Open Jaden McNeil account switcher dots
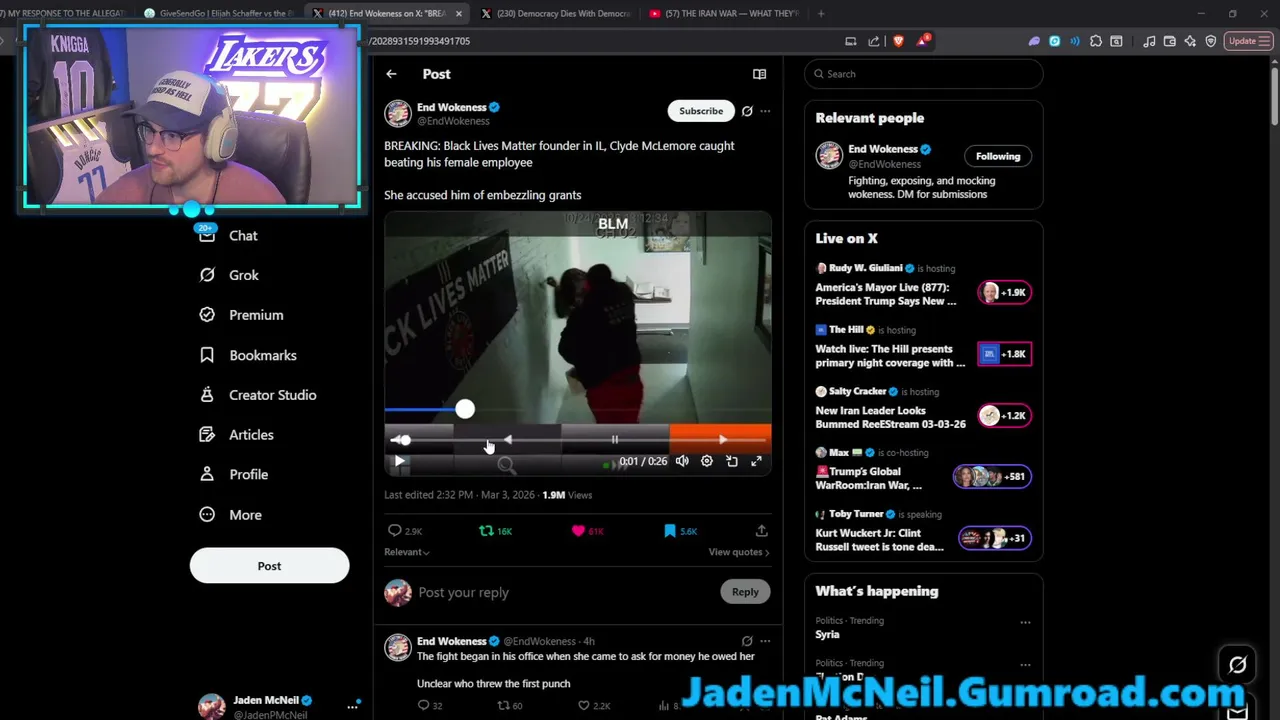Screen dimensions: 1280x720 point(352,707)
